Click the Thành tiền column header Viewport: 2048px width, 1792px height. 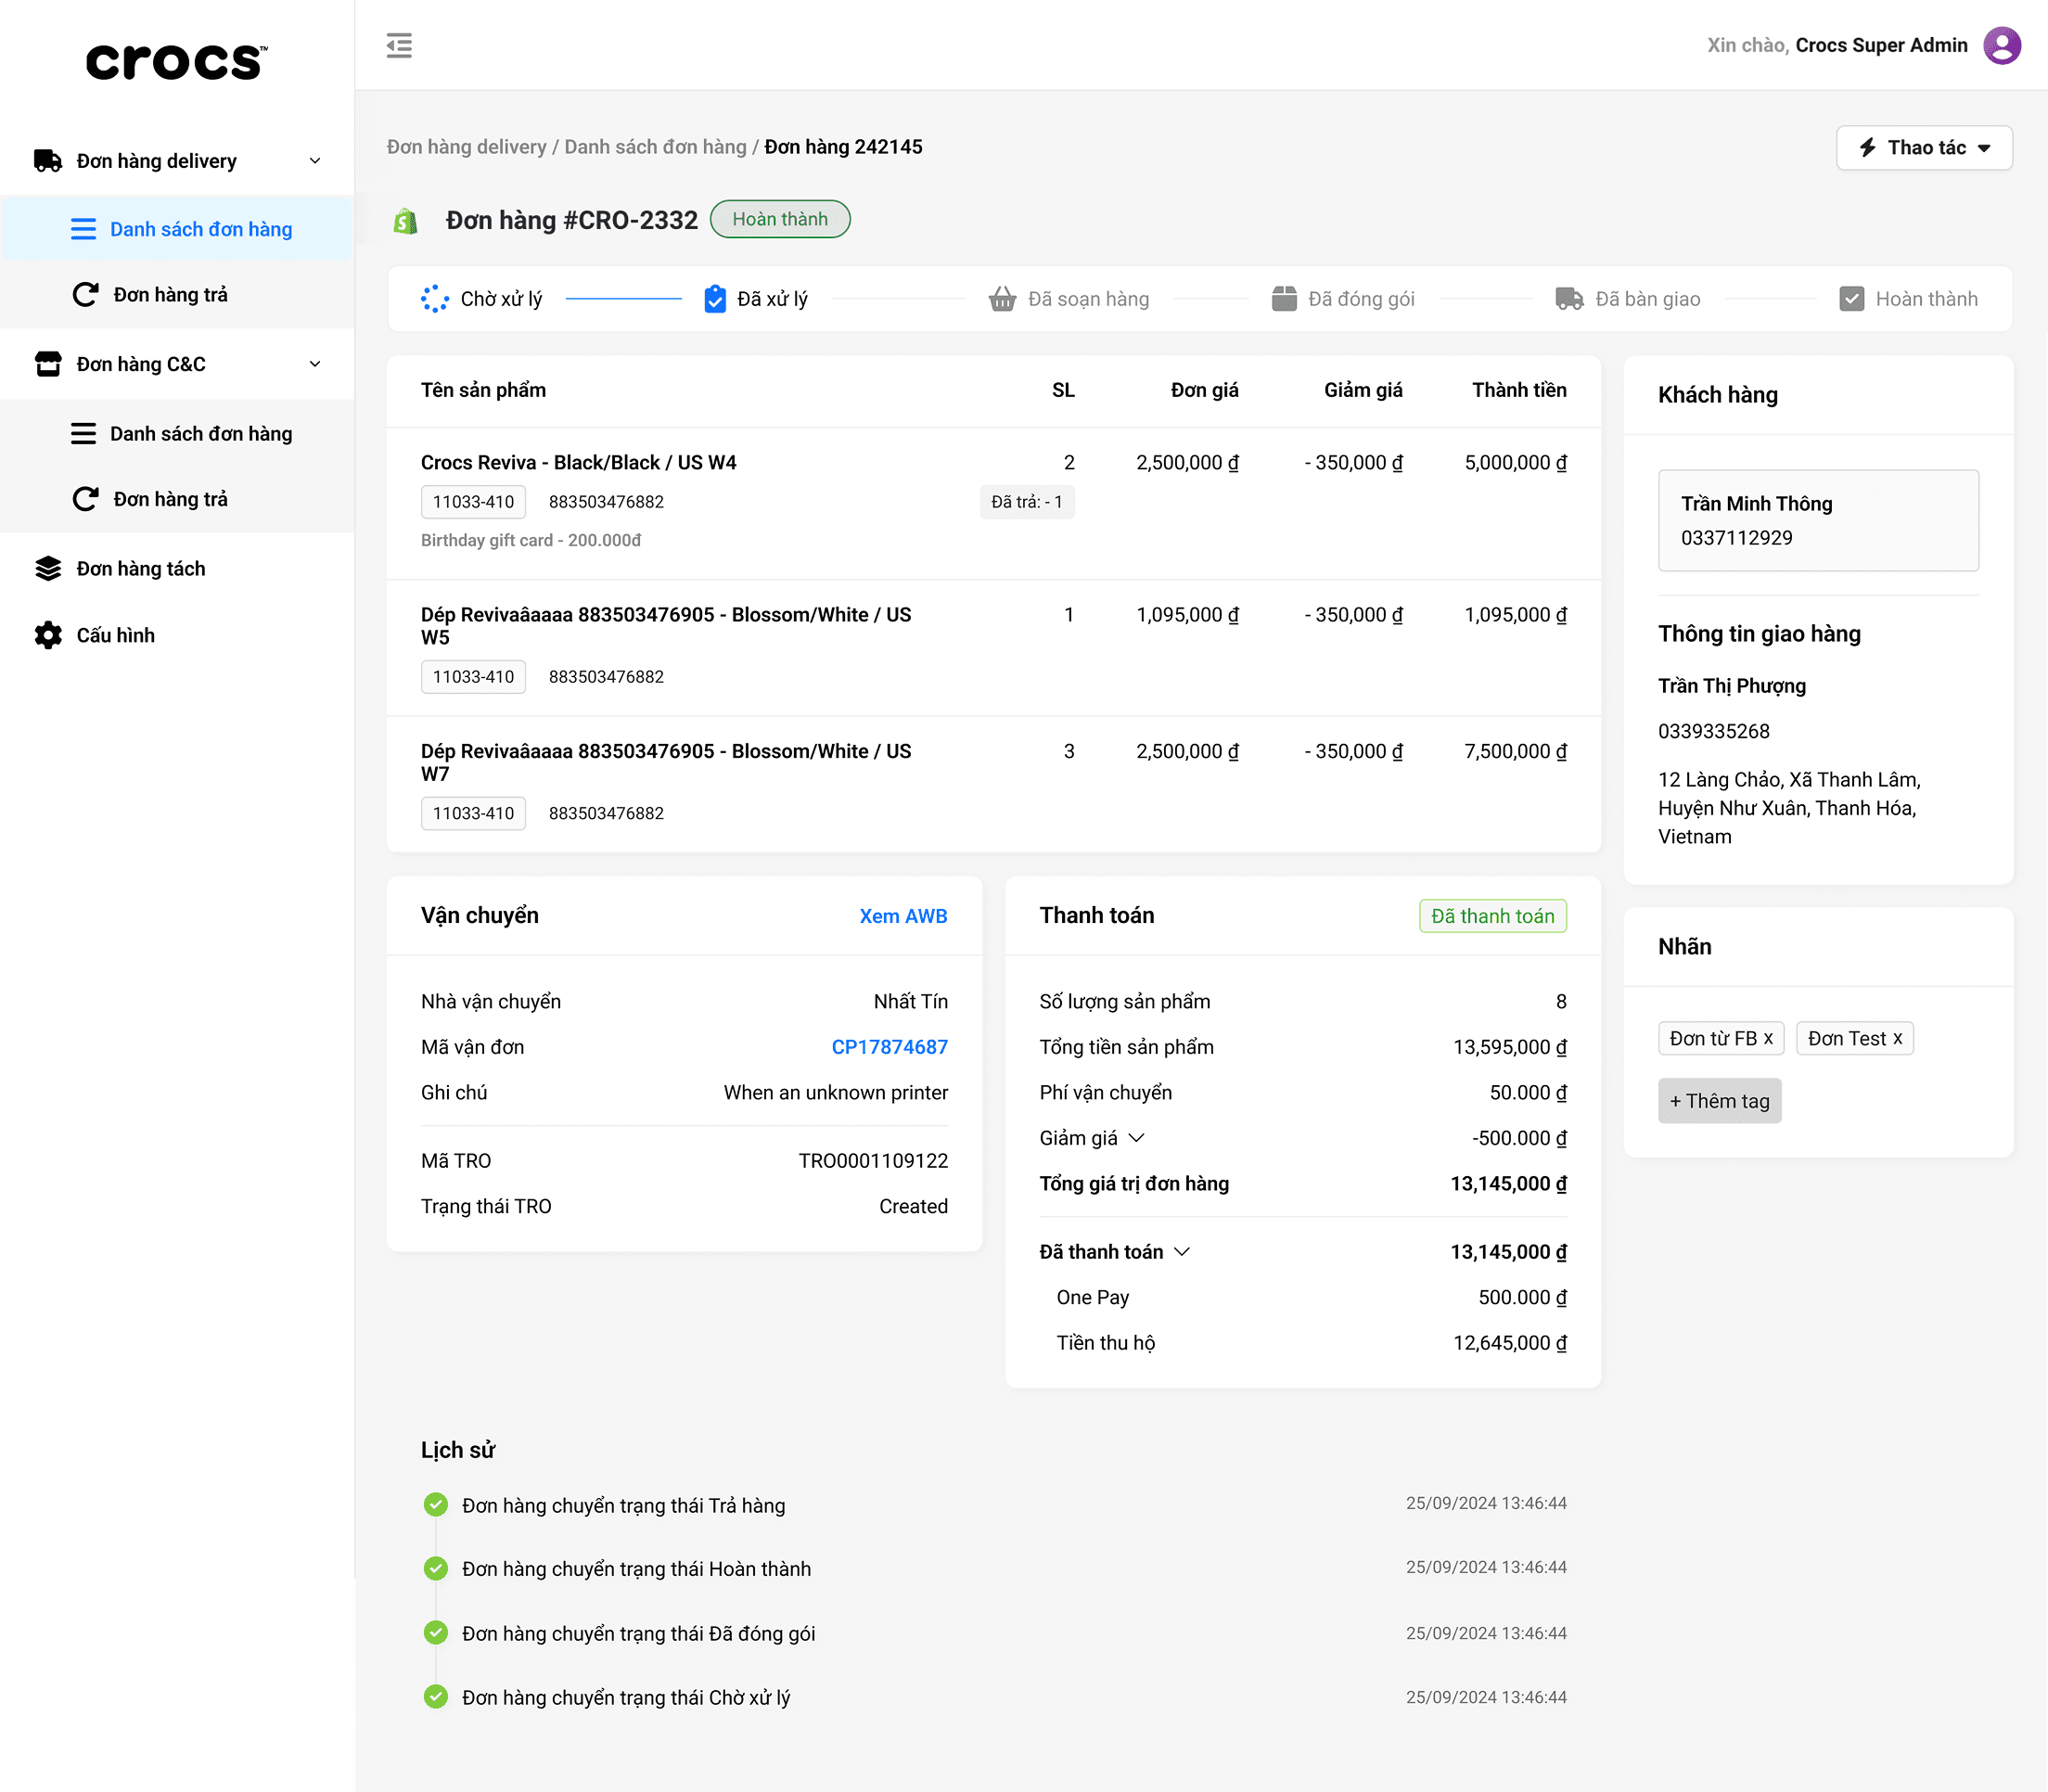(1519, 390)
